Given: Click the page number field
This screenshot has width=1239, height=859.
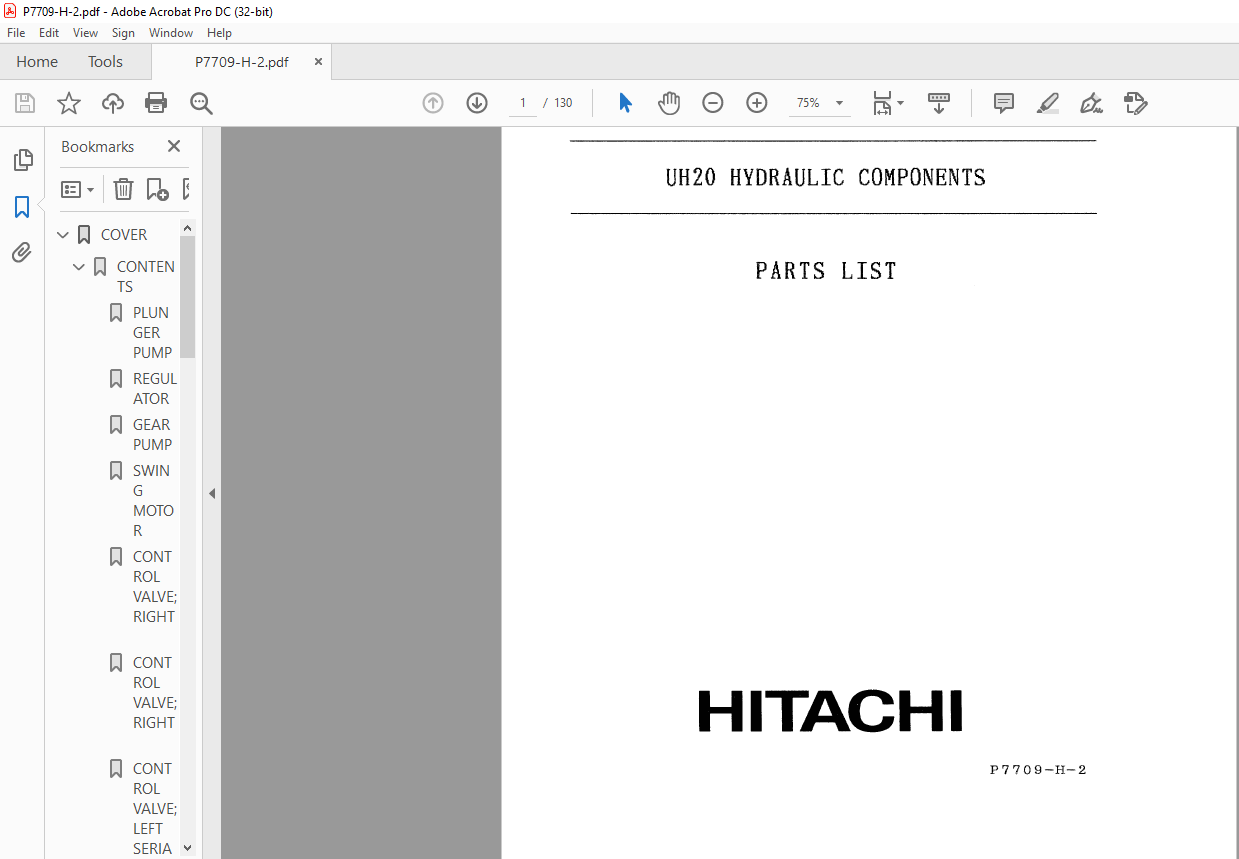Looking at the screenshot, I should tap(523, 103).
